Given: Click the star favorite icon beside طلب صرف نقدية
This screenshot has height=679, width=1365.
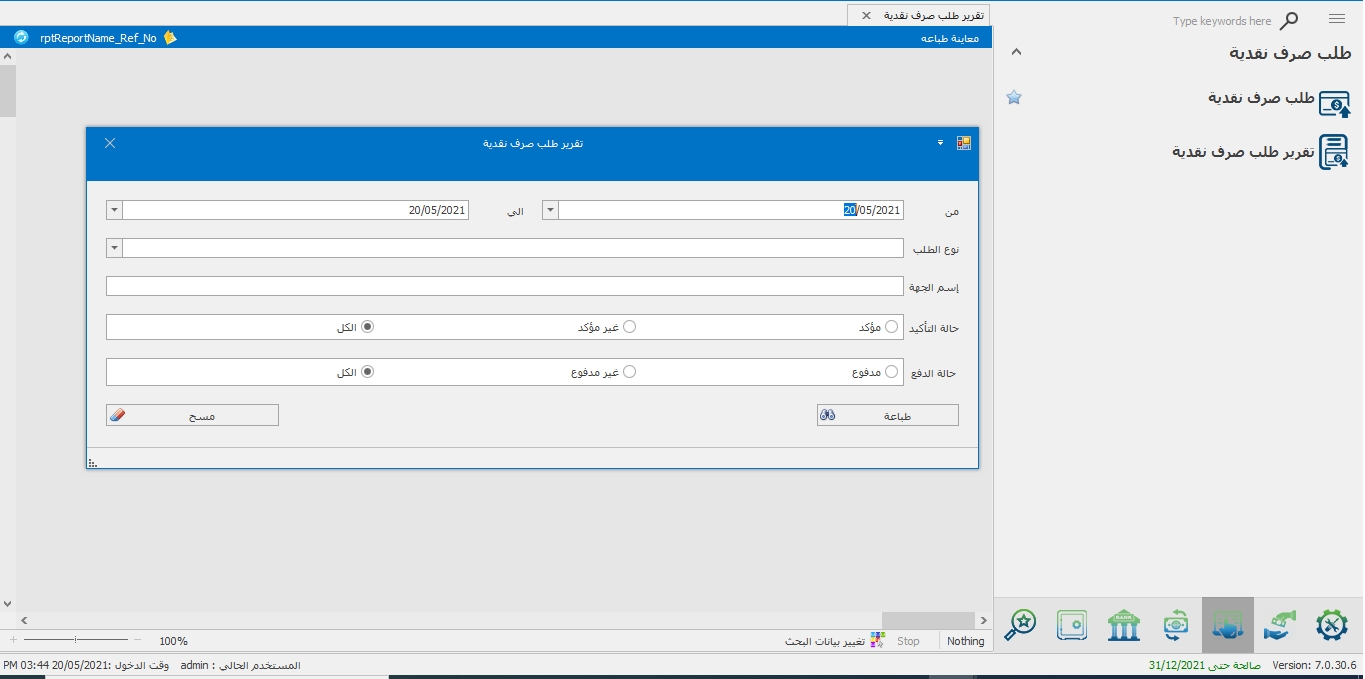Looking at the screenshot, I should pos(1014,98).
